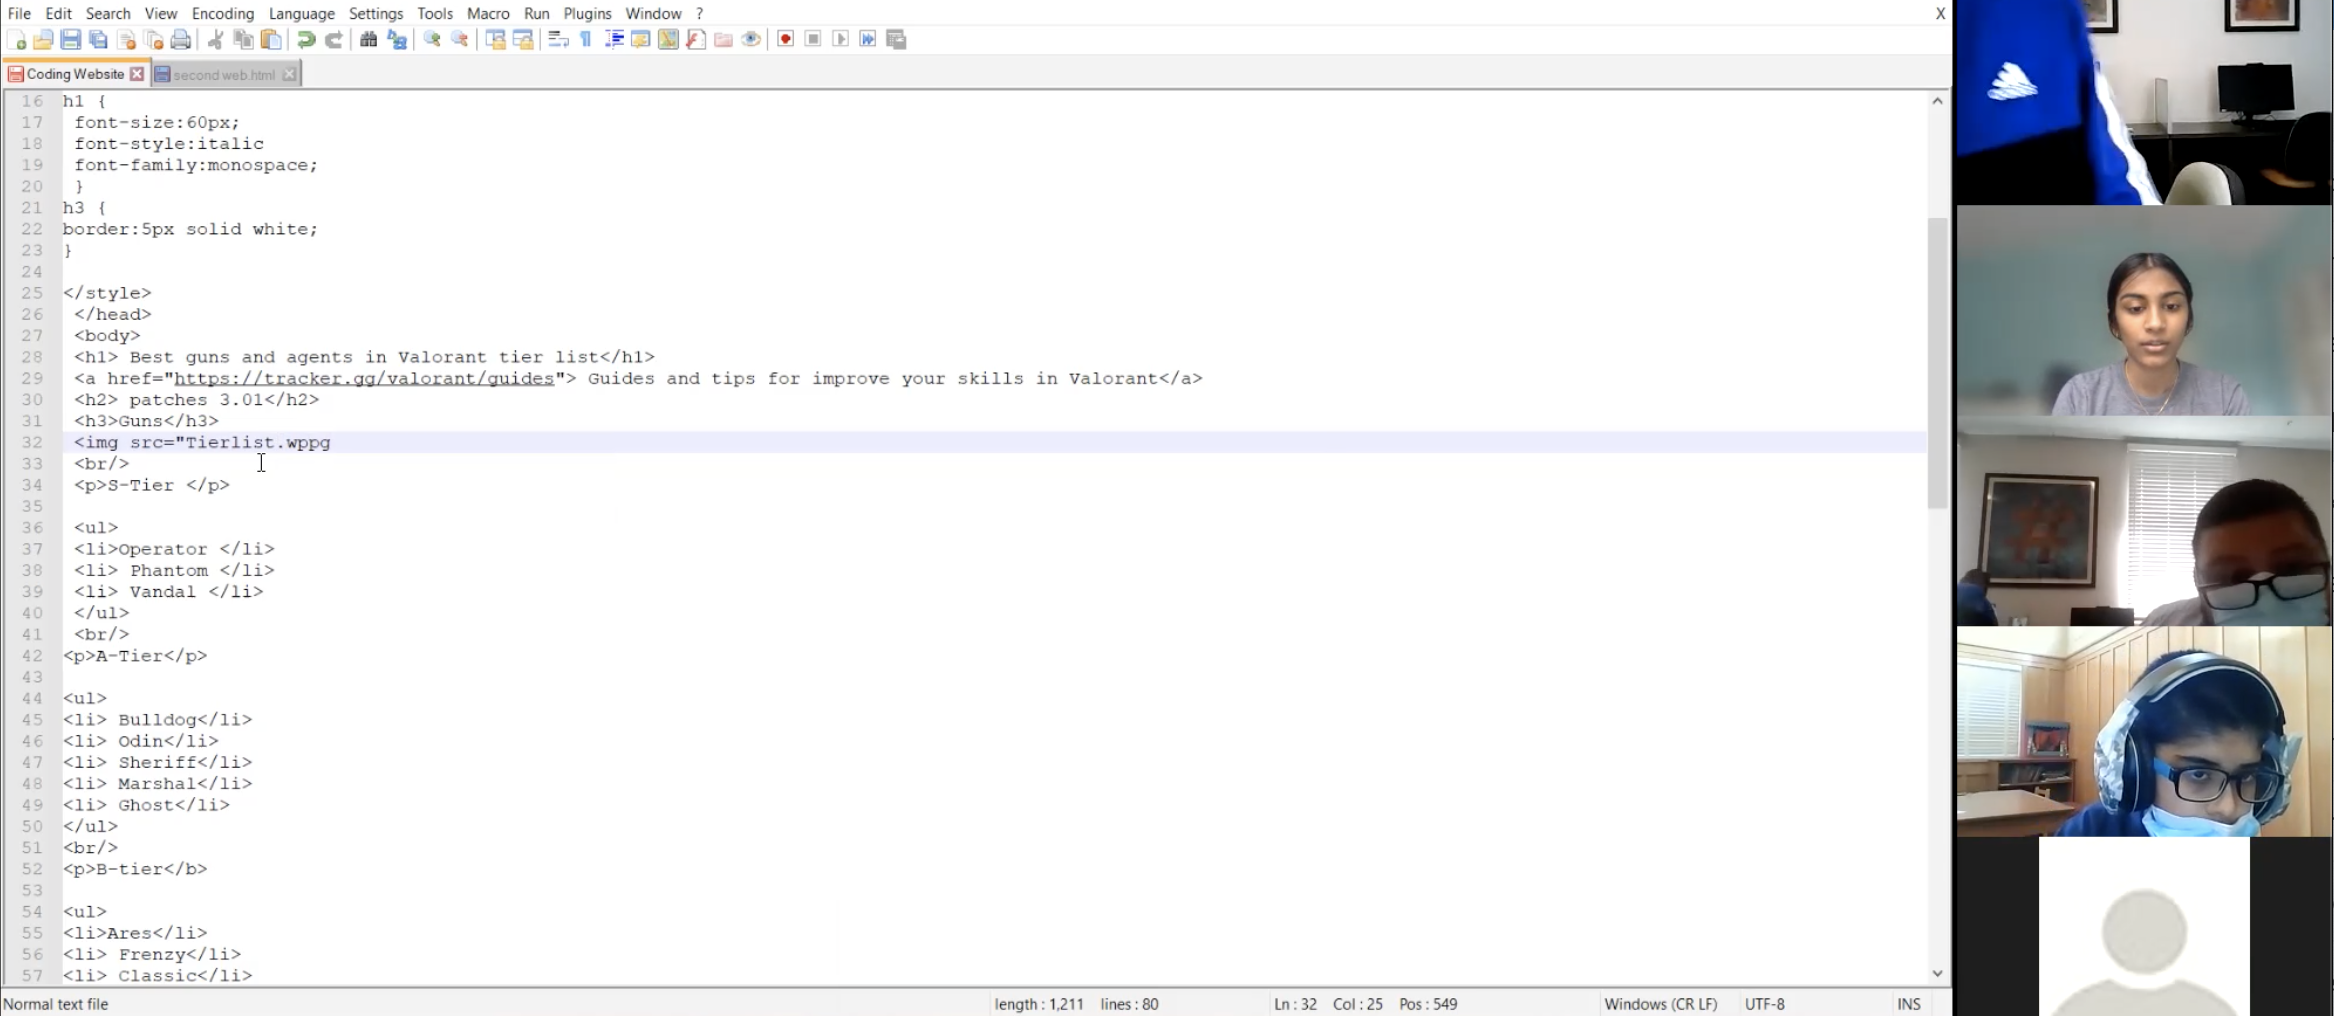Click the Redo arrow icon
The image size is (2334, 1016).
pyautogui.click(x=334, y=39)
